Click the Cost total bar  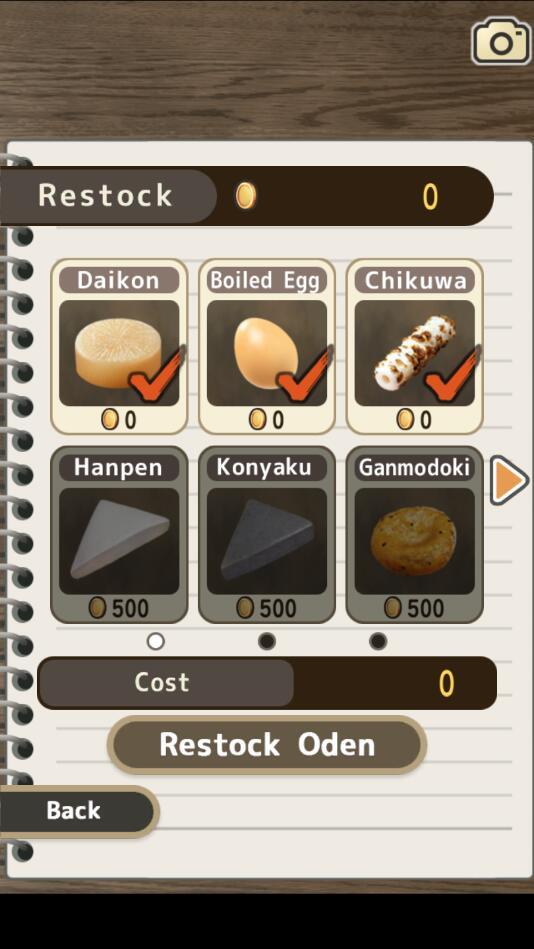(267, 683)
